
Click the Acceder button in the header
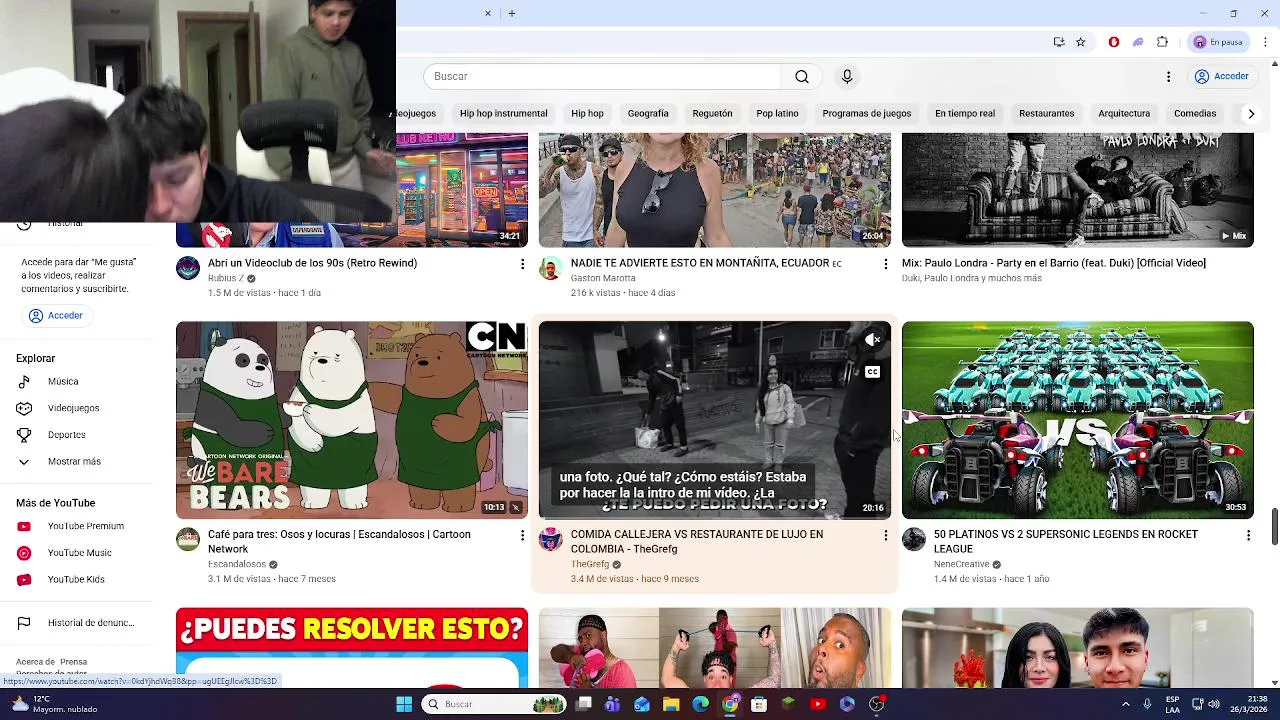click(x=1222, y=76)
